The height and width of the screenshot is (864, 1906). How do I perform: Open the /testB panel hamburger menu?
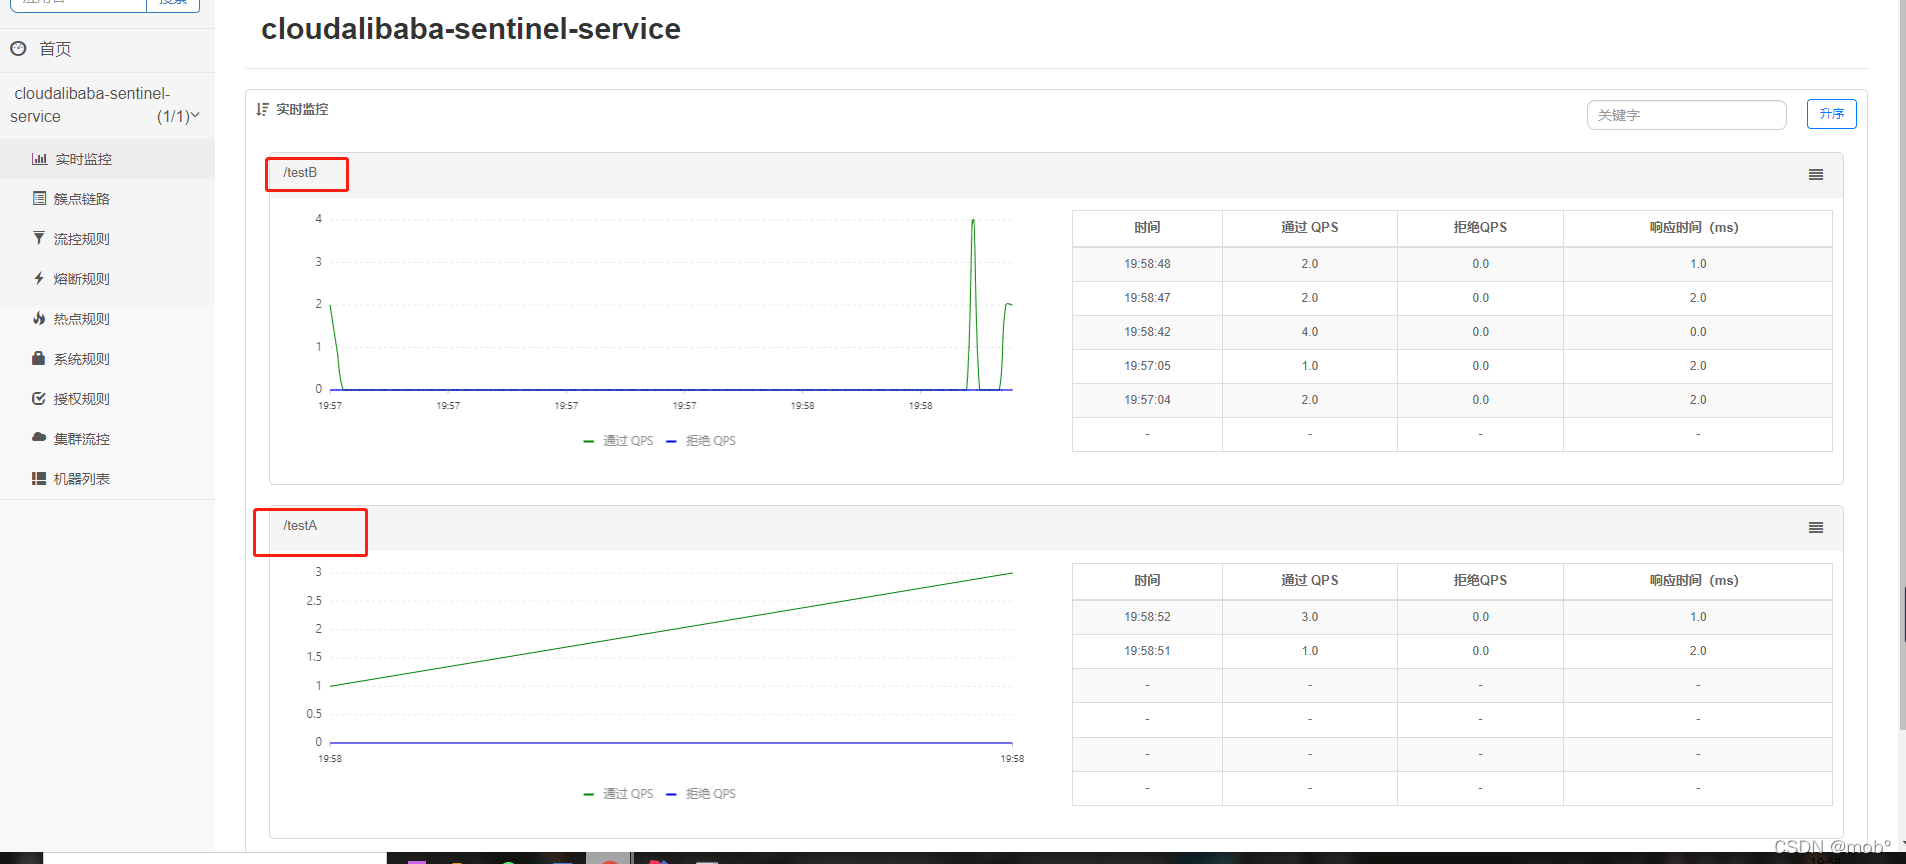click(1816, 175)
